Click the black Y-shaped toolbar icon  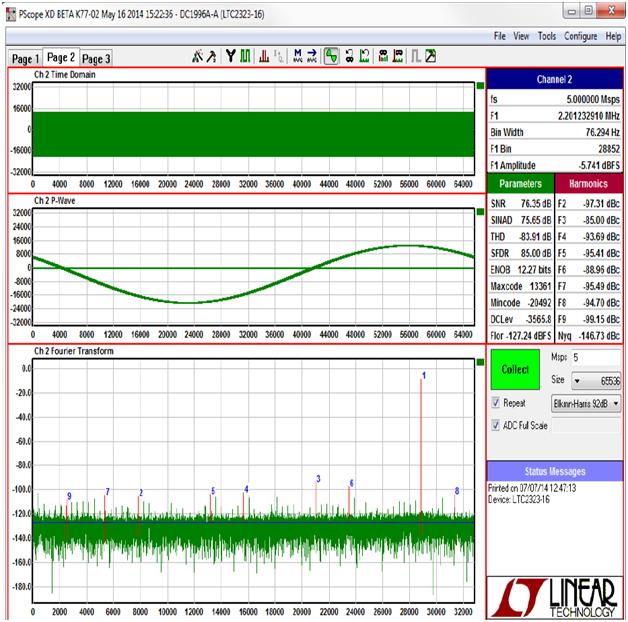coord(230,57)
